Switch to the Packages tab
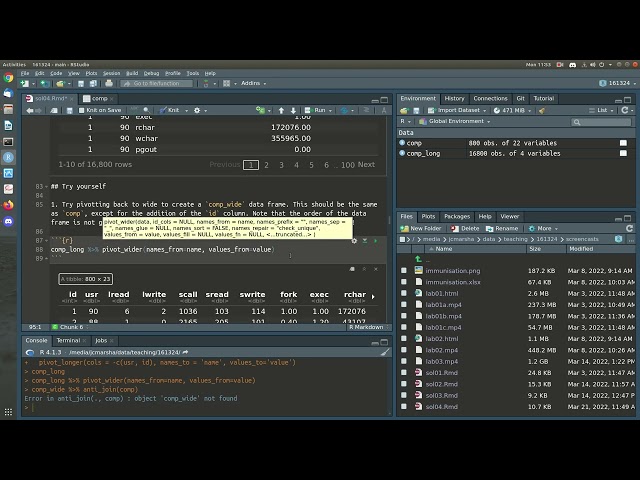This screenshot has width=640, height=480. (457, 217)
